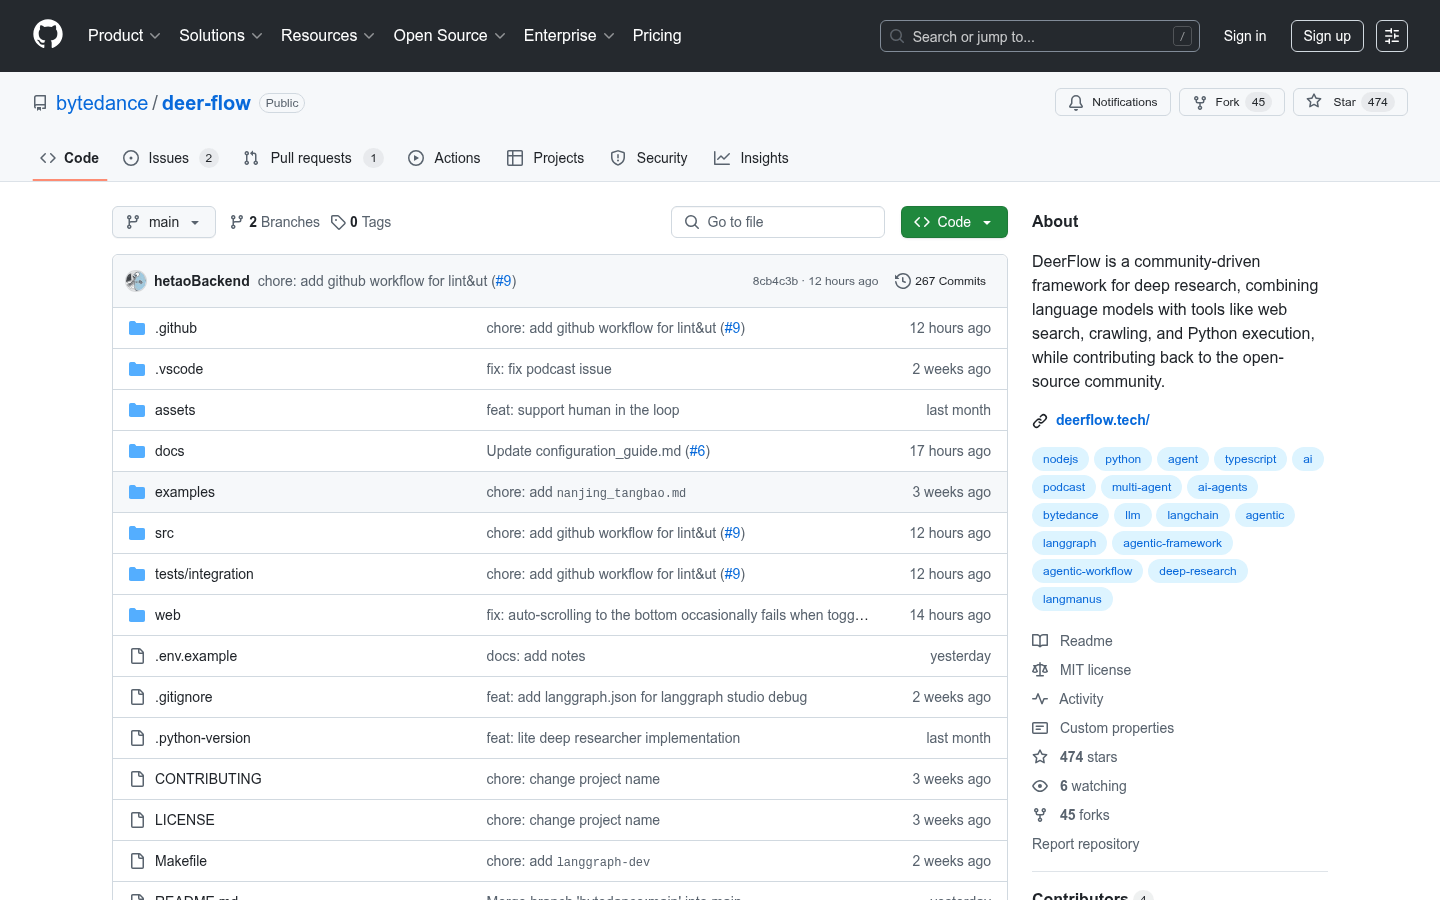Screen dimensions: 1440x900
Task: Focus the Go to file field
Action: pyautogui.click(x=778, y=222)
